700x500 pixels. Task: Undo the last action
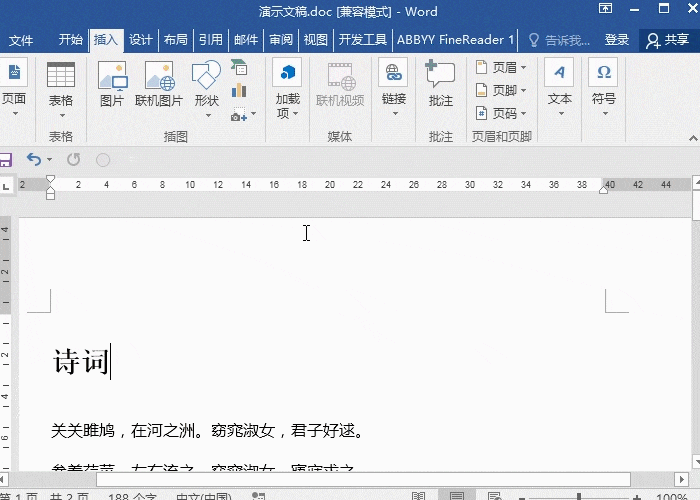[34, 159]
